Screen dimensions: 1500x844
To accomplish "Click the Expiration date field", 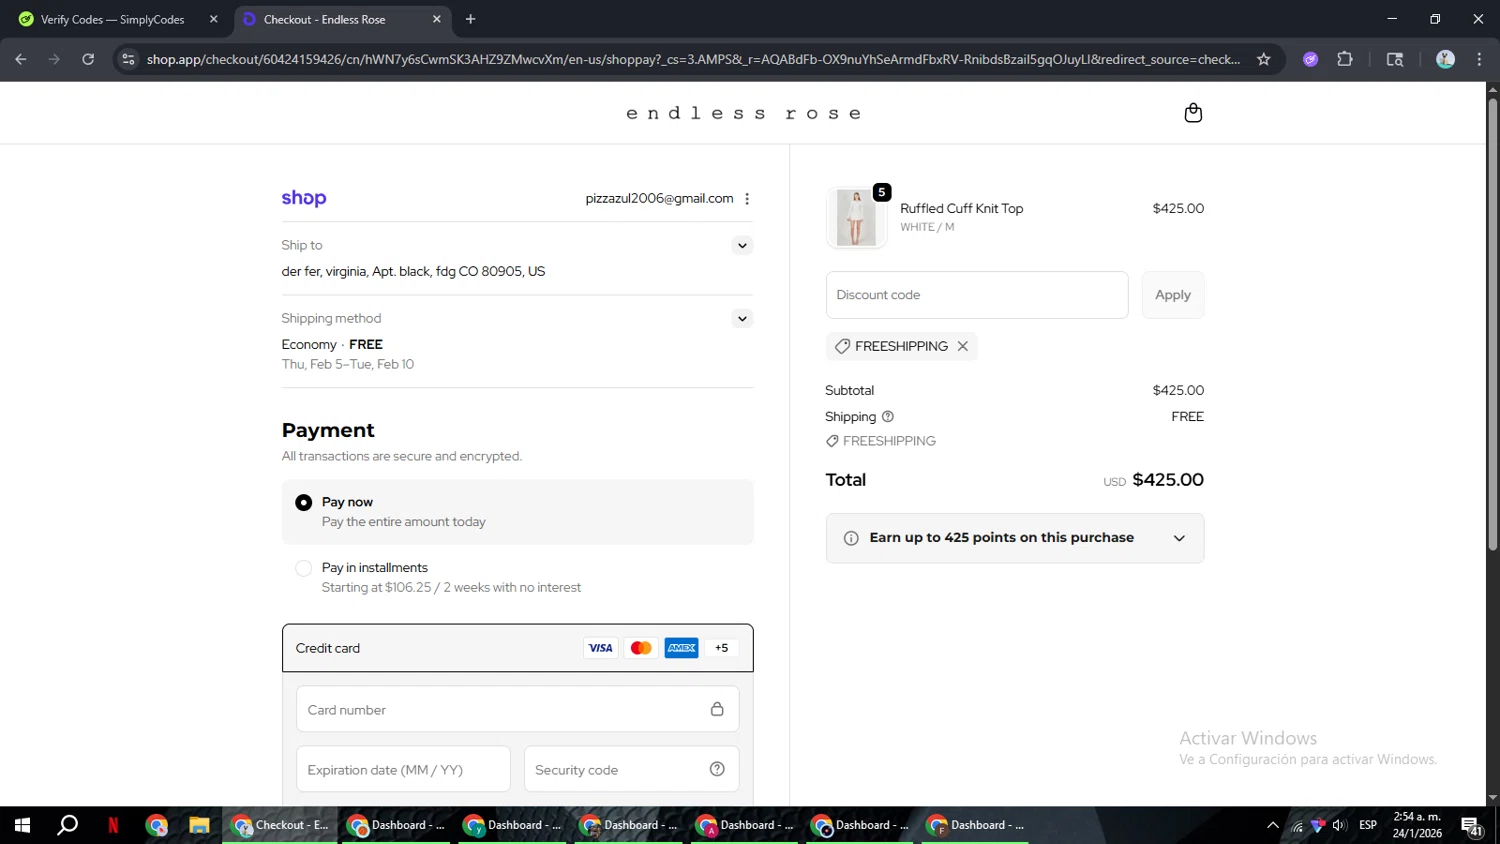I will 403,769.
